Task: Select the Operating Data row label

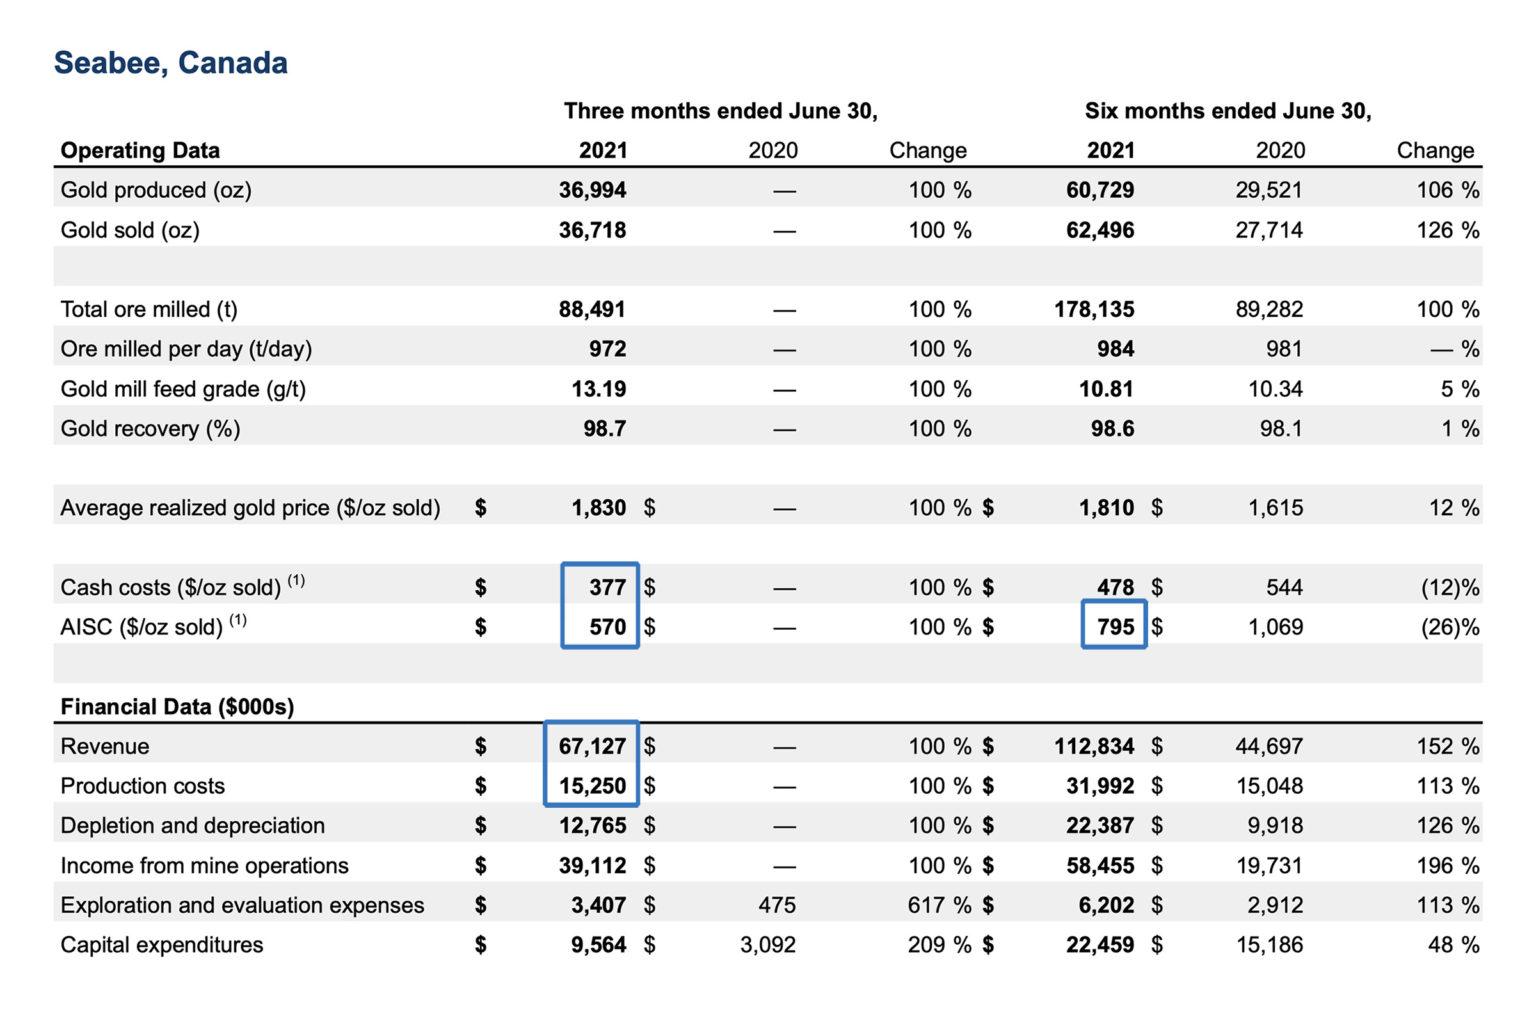Action: click(139, 150)
